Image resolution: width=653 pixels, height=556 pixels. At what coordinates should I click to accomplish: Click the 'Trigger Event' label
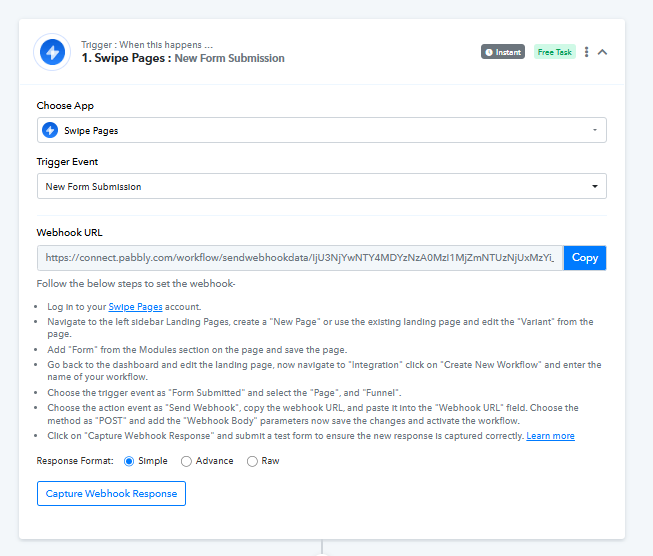point(67,162)
